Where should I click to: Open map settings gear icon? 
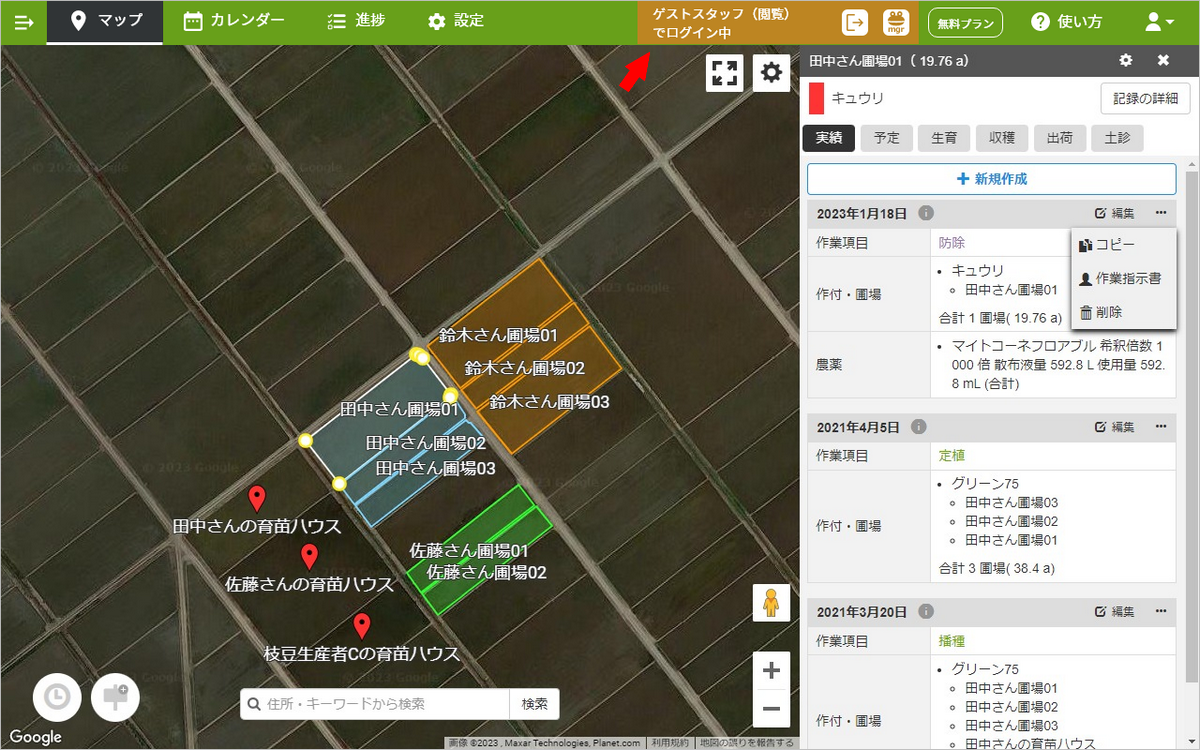coord(771,73)
